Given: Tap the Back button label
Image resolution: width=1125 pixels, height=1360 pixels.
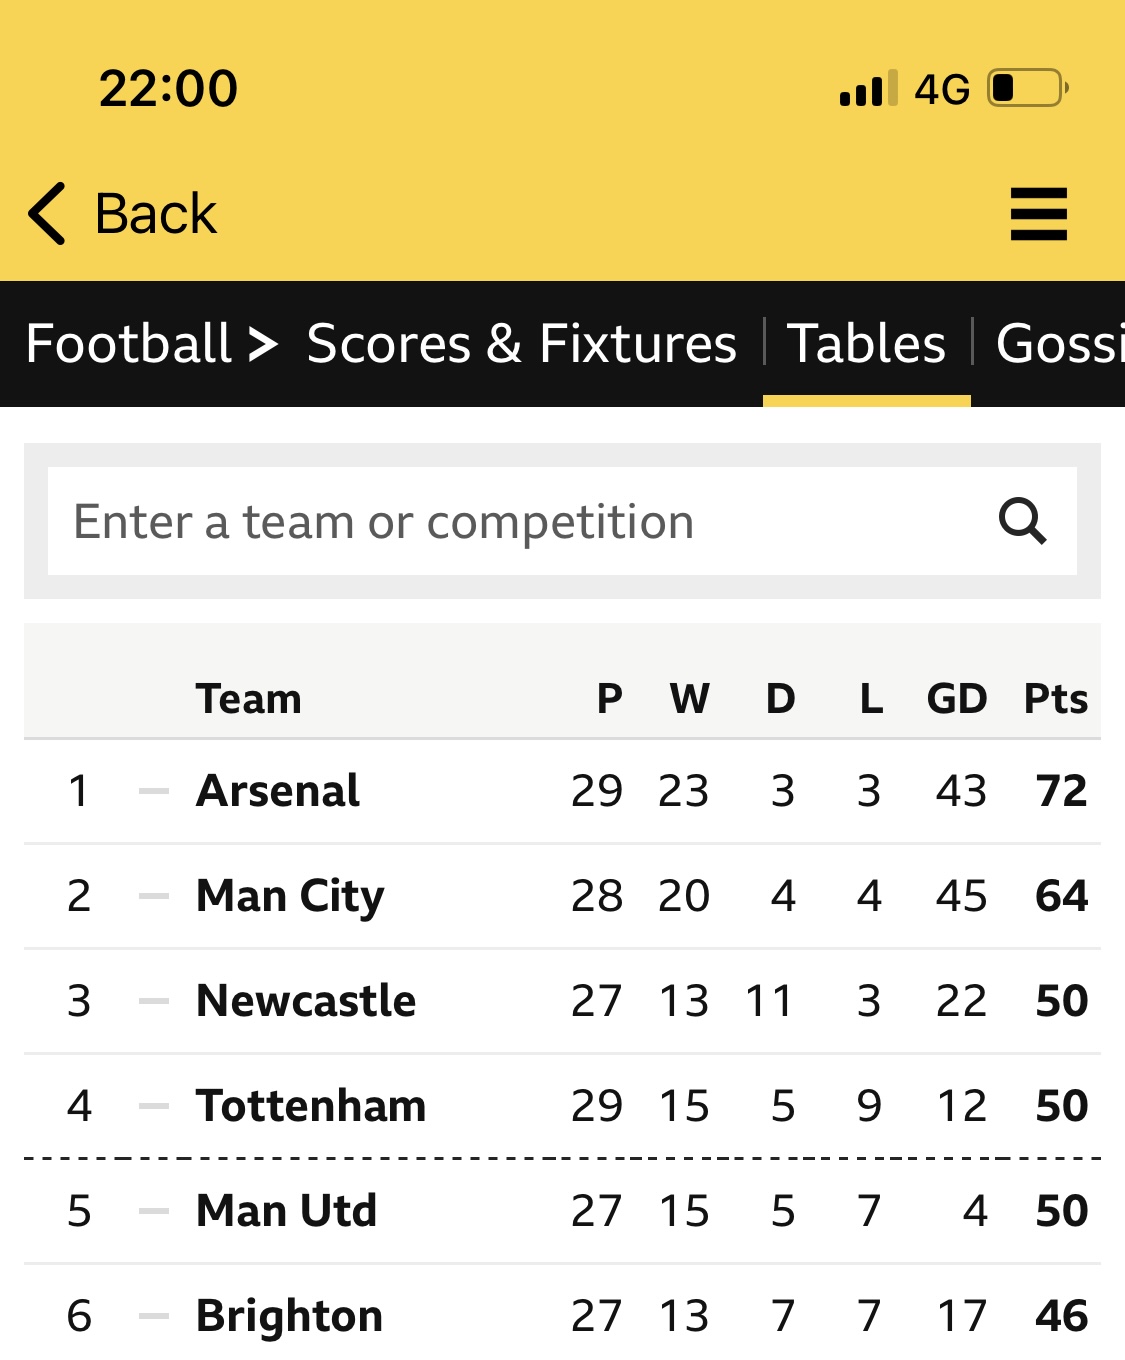Looking at the screenshot, I should tap(156, 214).
